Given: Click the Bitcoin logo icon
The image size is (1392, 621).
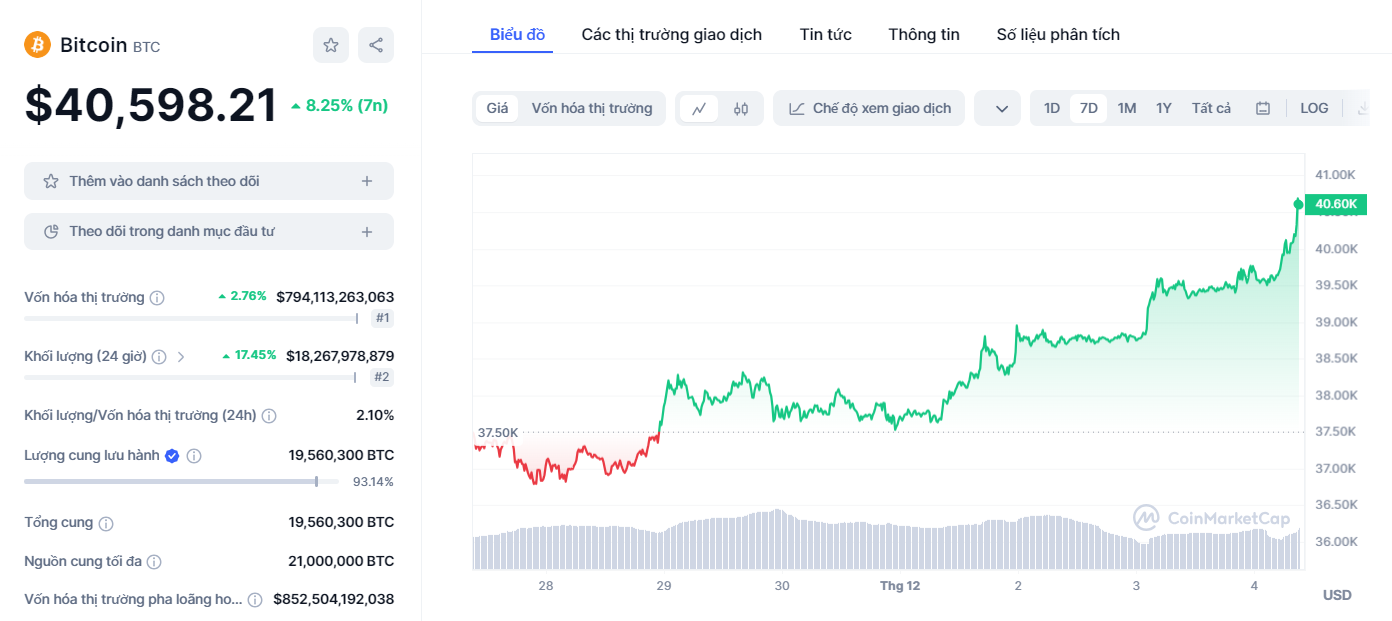Looking at the screenshot, I should tap(36, 45).
